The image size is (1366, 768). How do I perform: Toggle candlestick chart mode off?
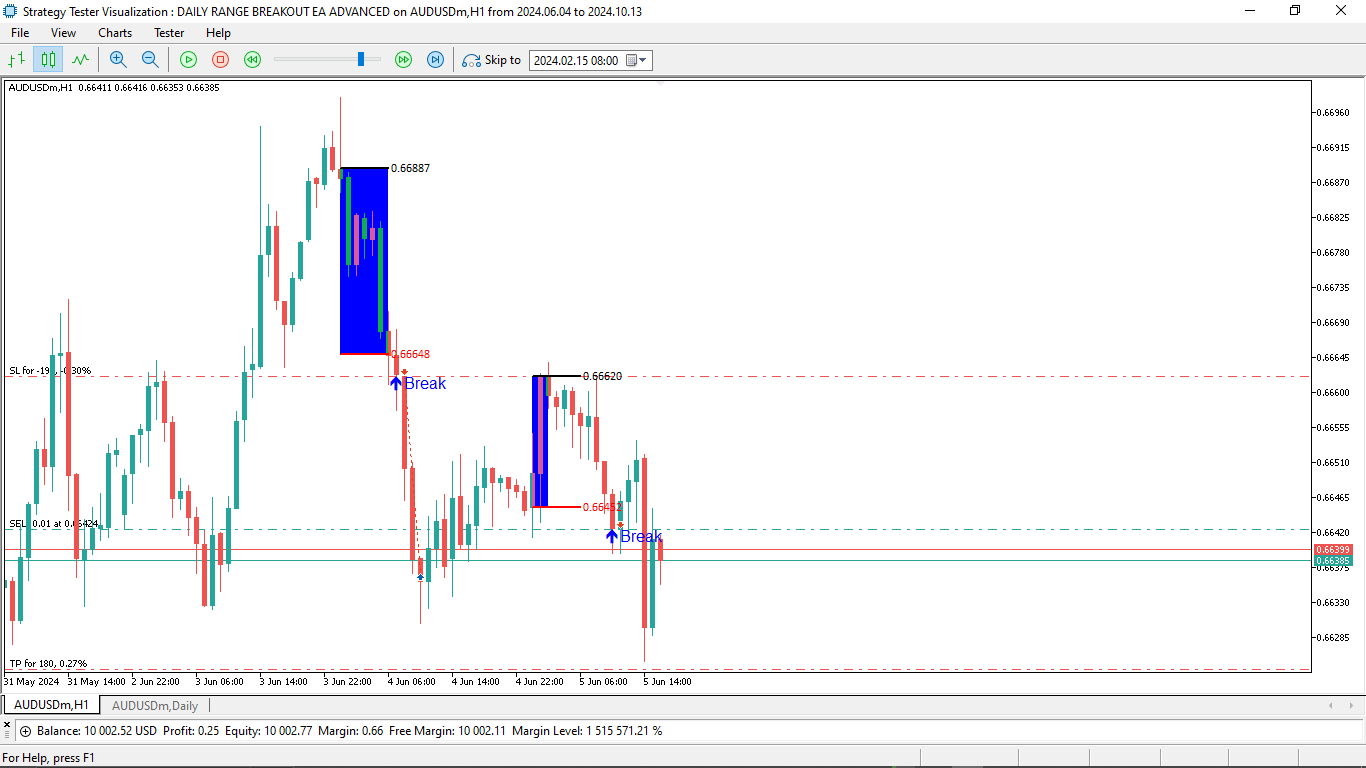coord(47,60)
